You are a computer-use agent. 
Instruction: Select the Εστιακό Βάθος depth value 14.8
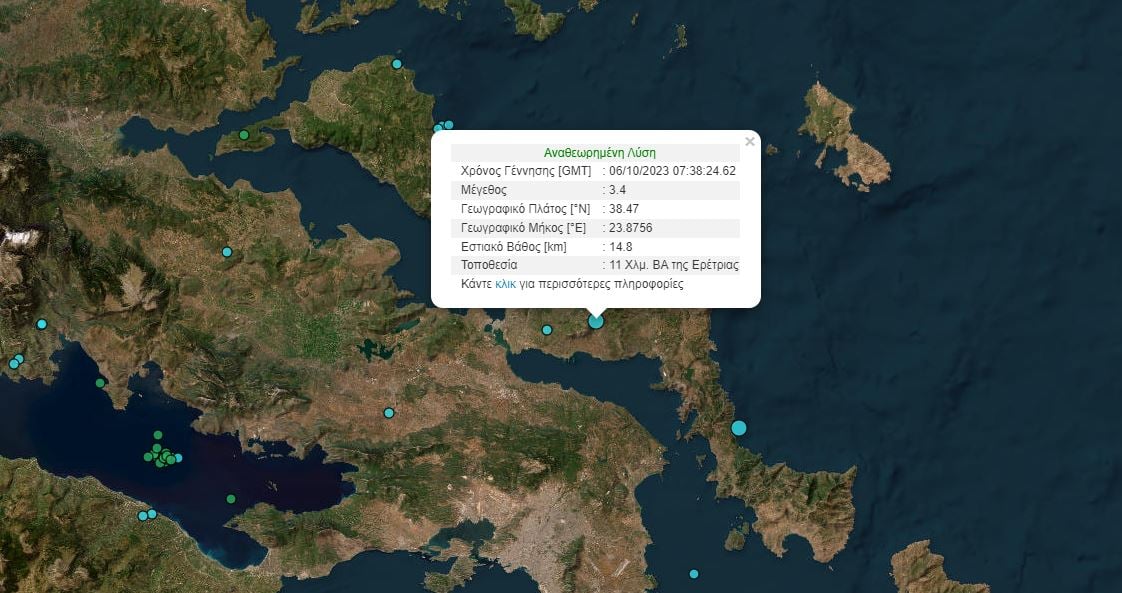[x=622, y=246]
